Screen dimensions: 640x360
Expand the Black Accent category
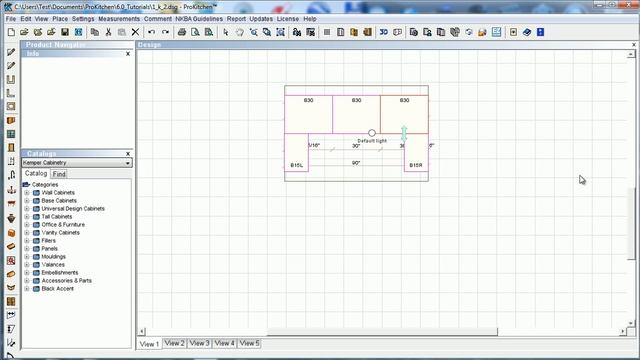[x=27, y=289]
